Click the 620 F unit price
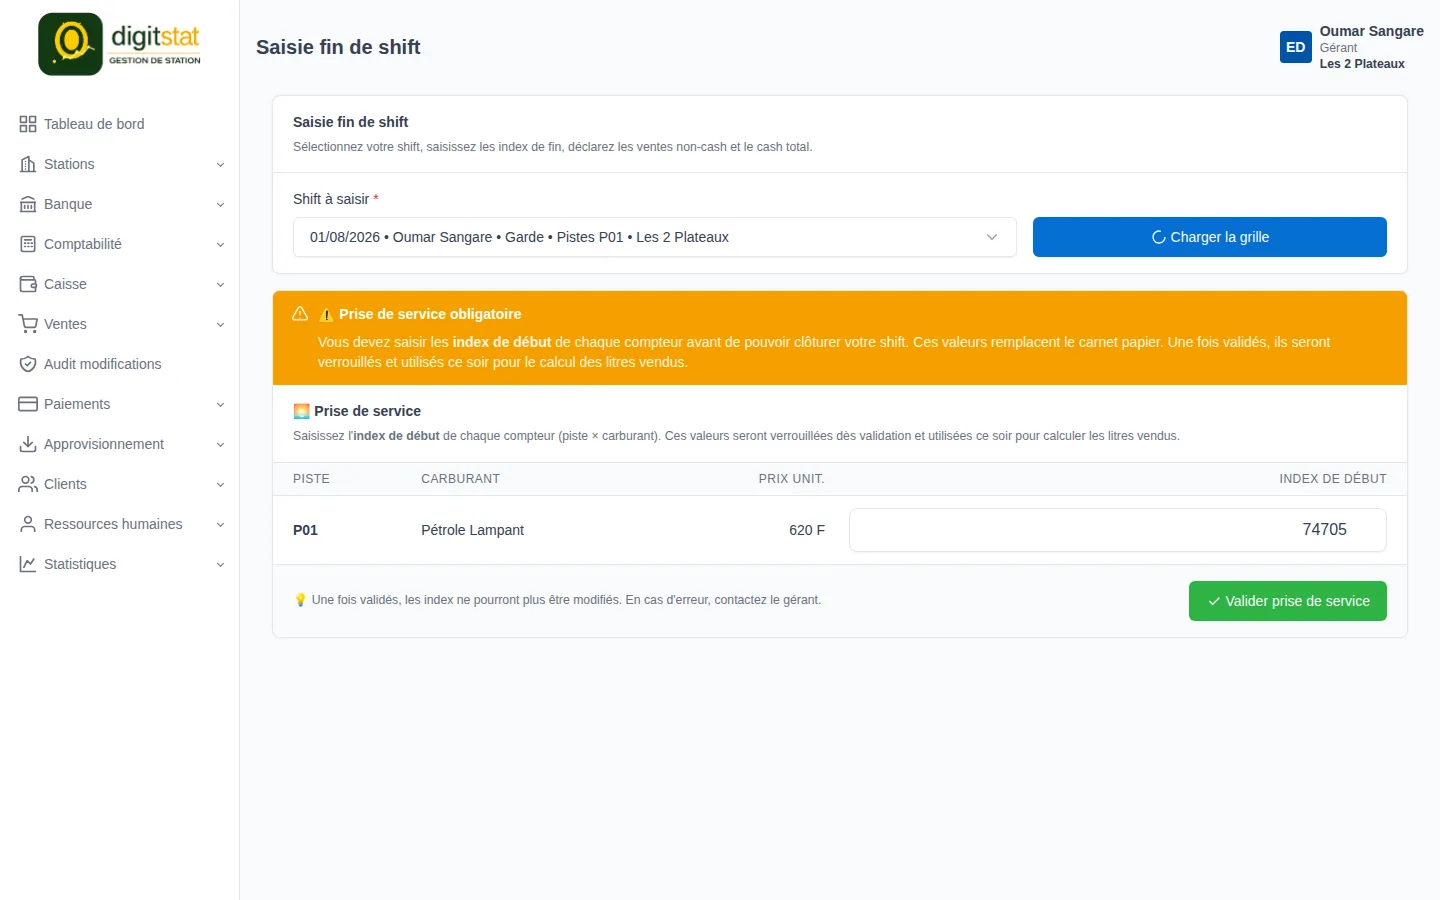The height and width of the screenshot is (900, 1440). [x=807, y=530]
